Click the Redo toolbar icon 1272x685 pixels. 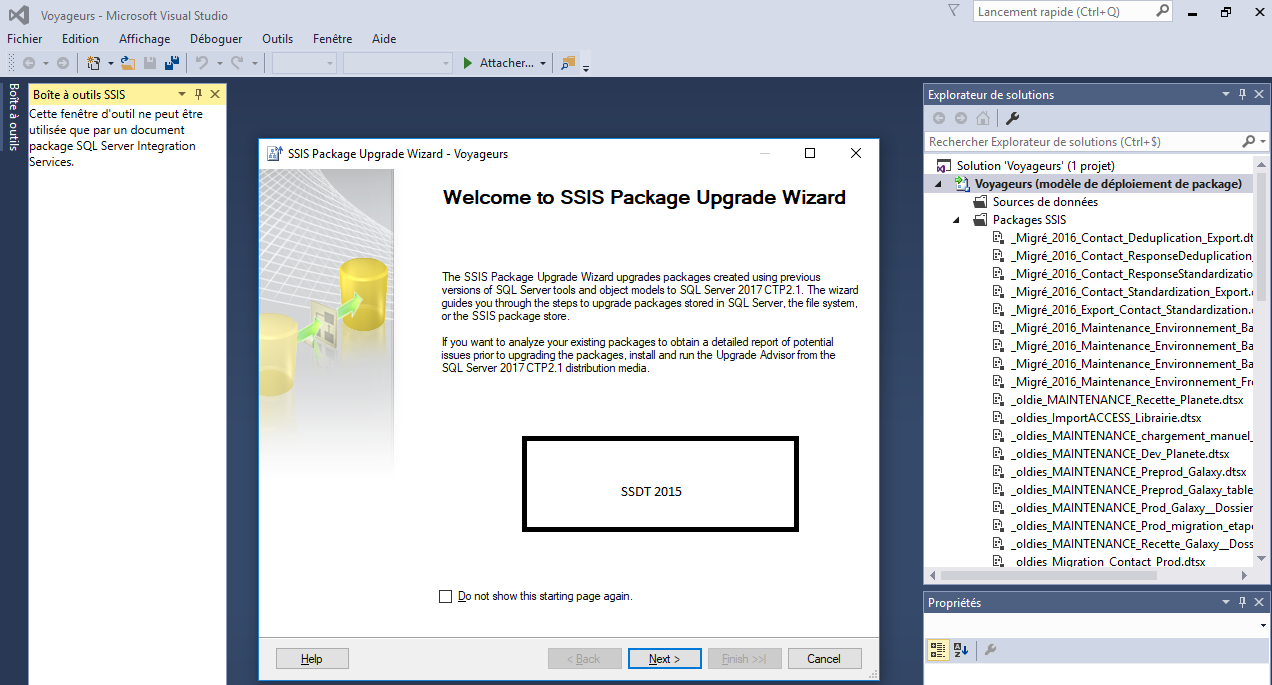coord(237,63)
